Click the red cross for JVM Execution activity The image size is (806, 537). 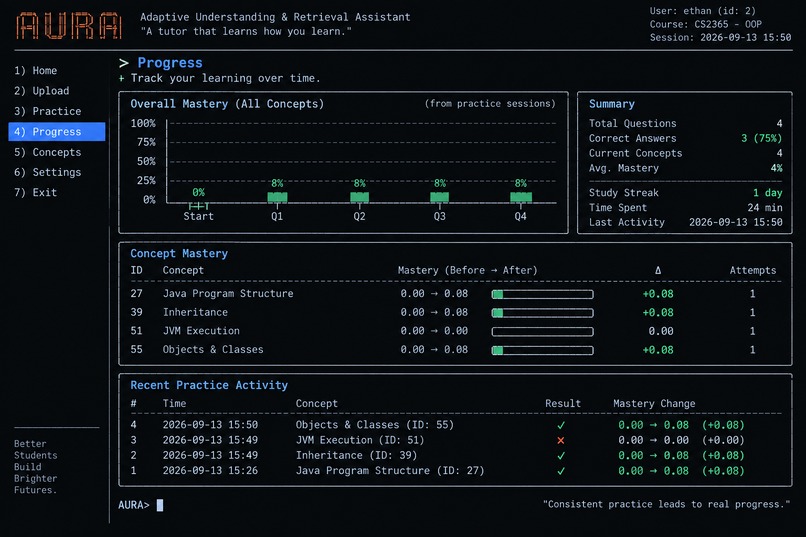tap(561, 440)
